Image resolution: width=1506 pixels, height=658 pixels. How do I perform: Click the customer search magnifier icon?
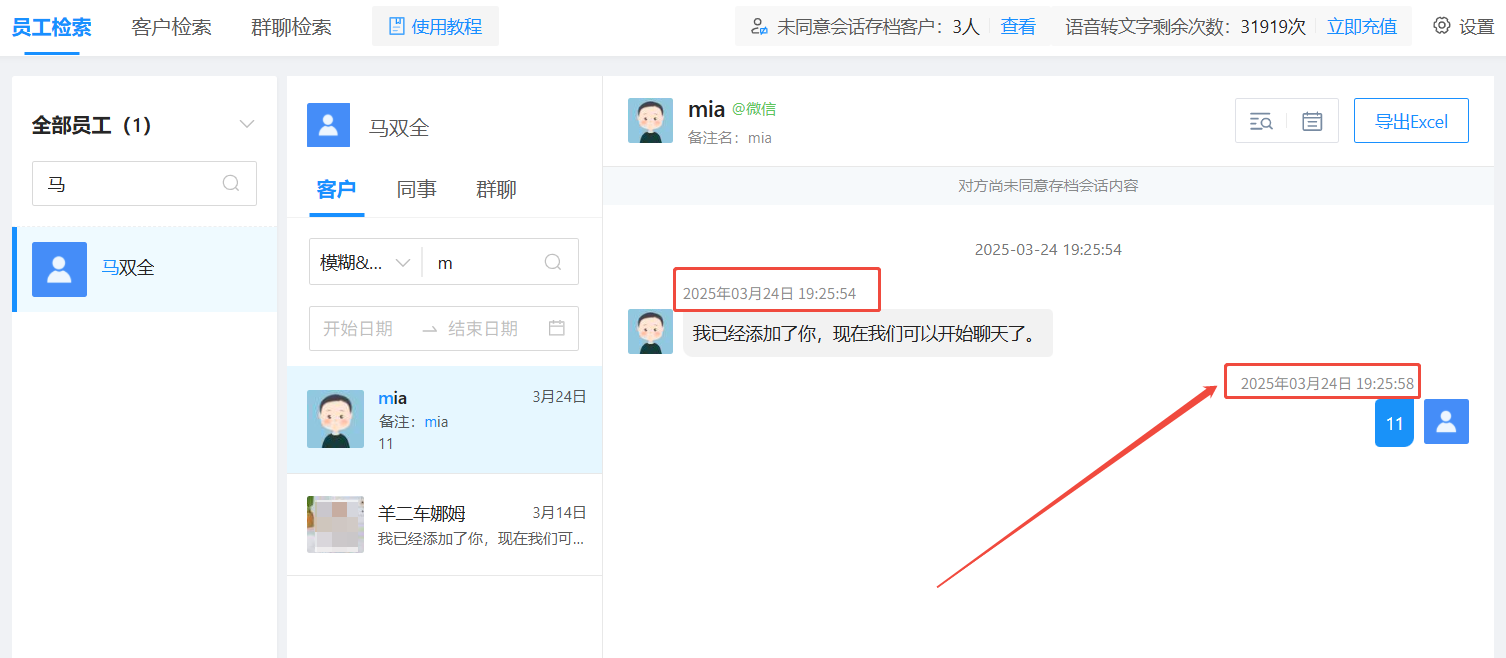click(553, 262)
